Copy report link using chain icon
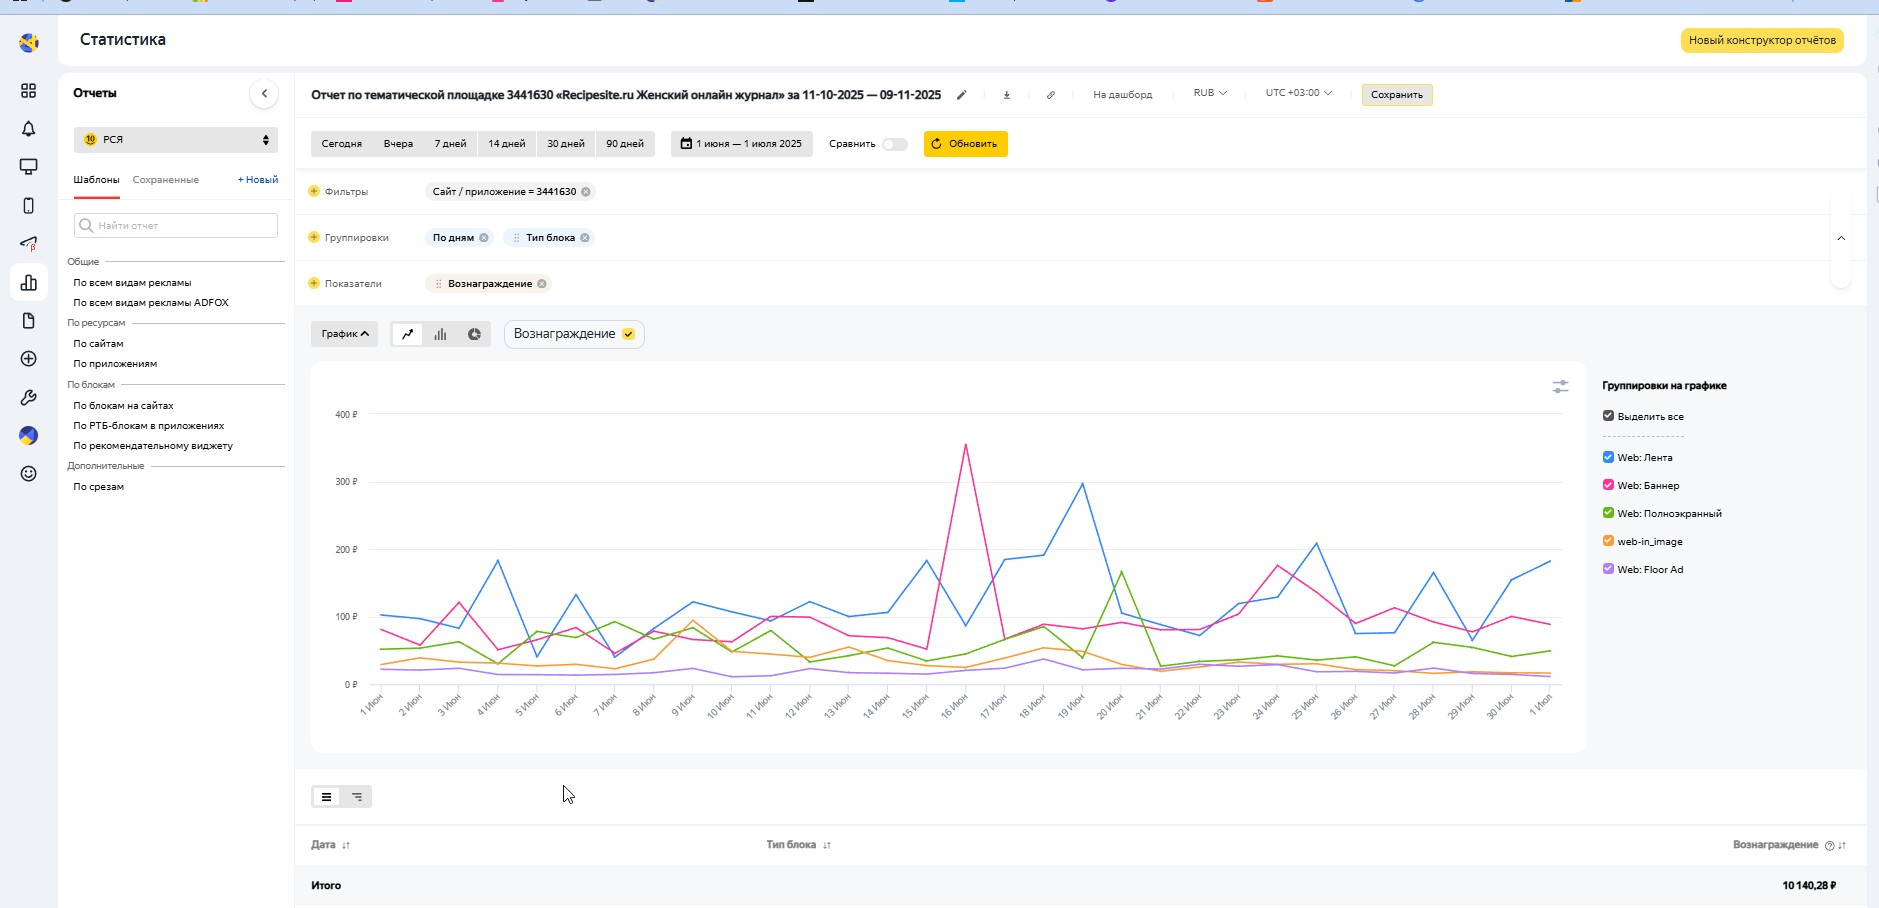This screenshot has height=908, width=1879. click(x=1050, y=95)
